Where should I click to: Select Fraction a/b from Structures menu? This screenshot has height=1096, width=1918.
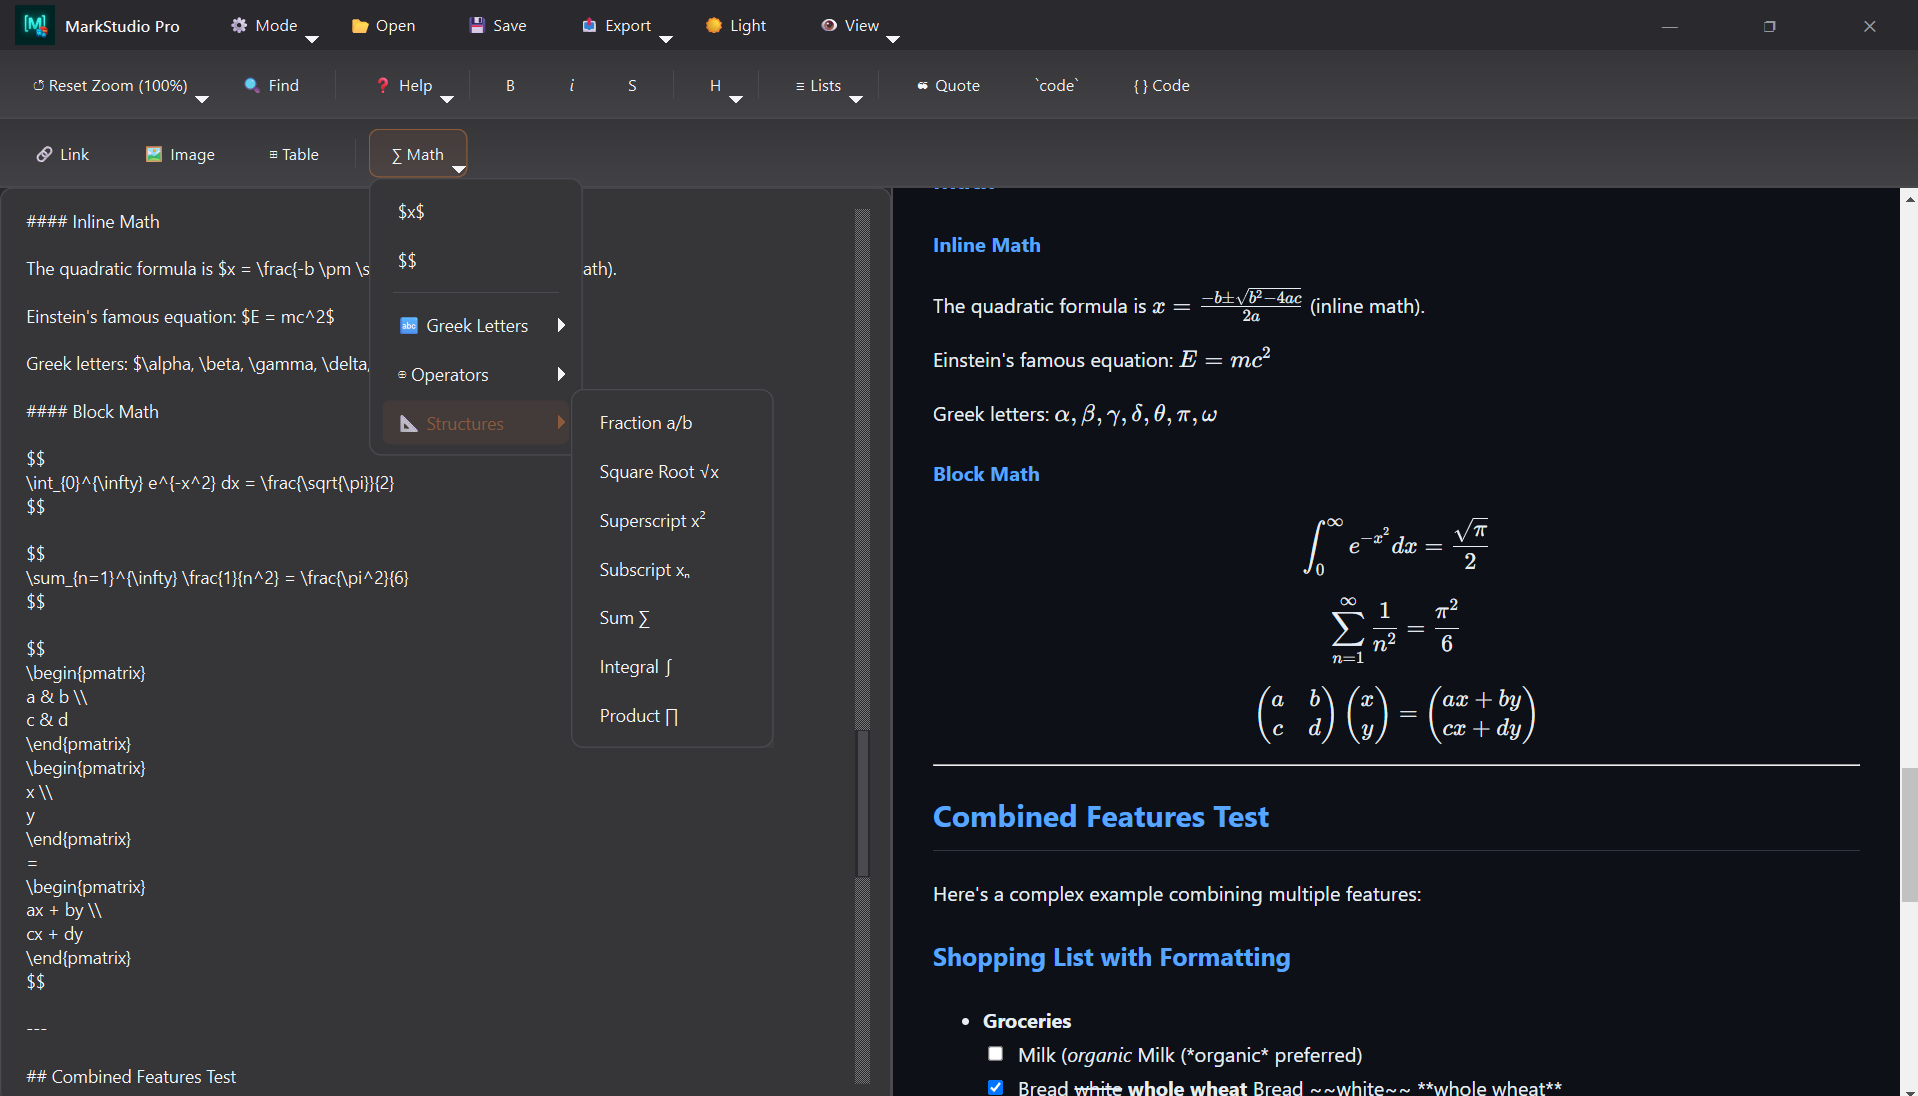click(x=645, y=422)
